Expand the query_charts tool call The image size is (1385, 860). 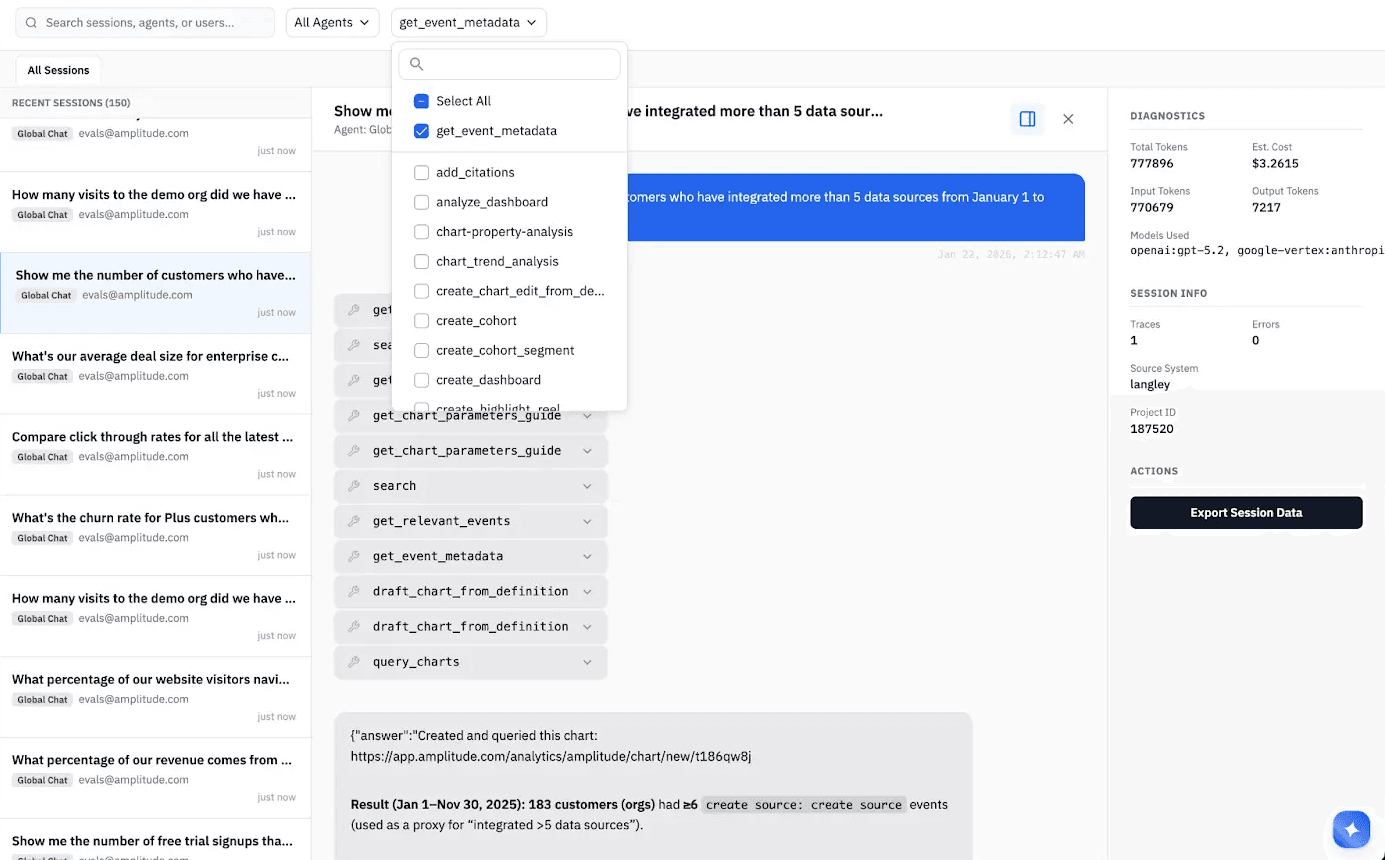pyautogui.click(x=587, y=662)
